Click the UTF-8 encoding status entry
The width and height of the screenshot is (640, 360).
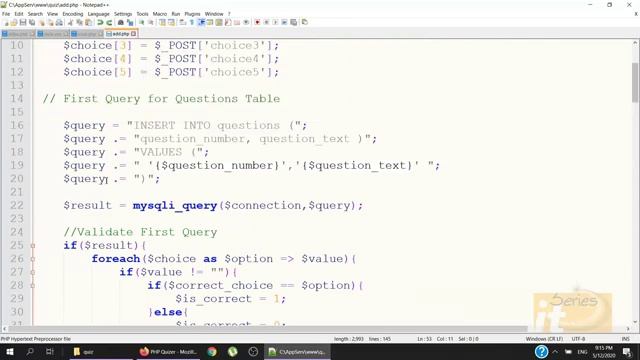click(x=578, y=339)
